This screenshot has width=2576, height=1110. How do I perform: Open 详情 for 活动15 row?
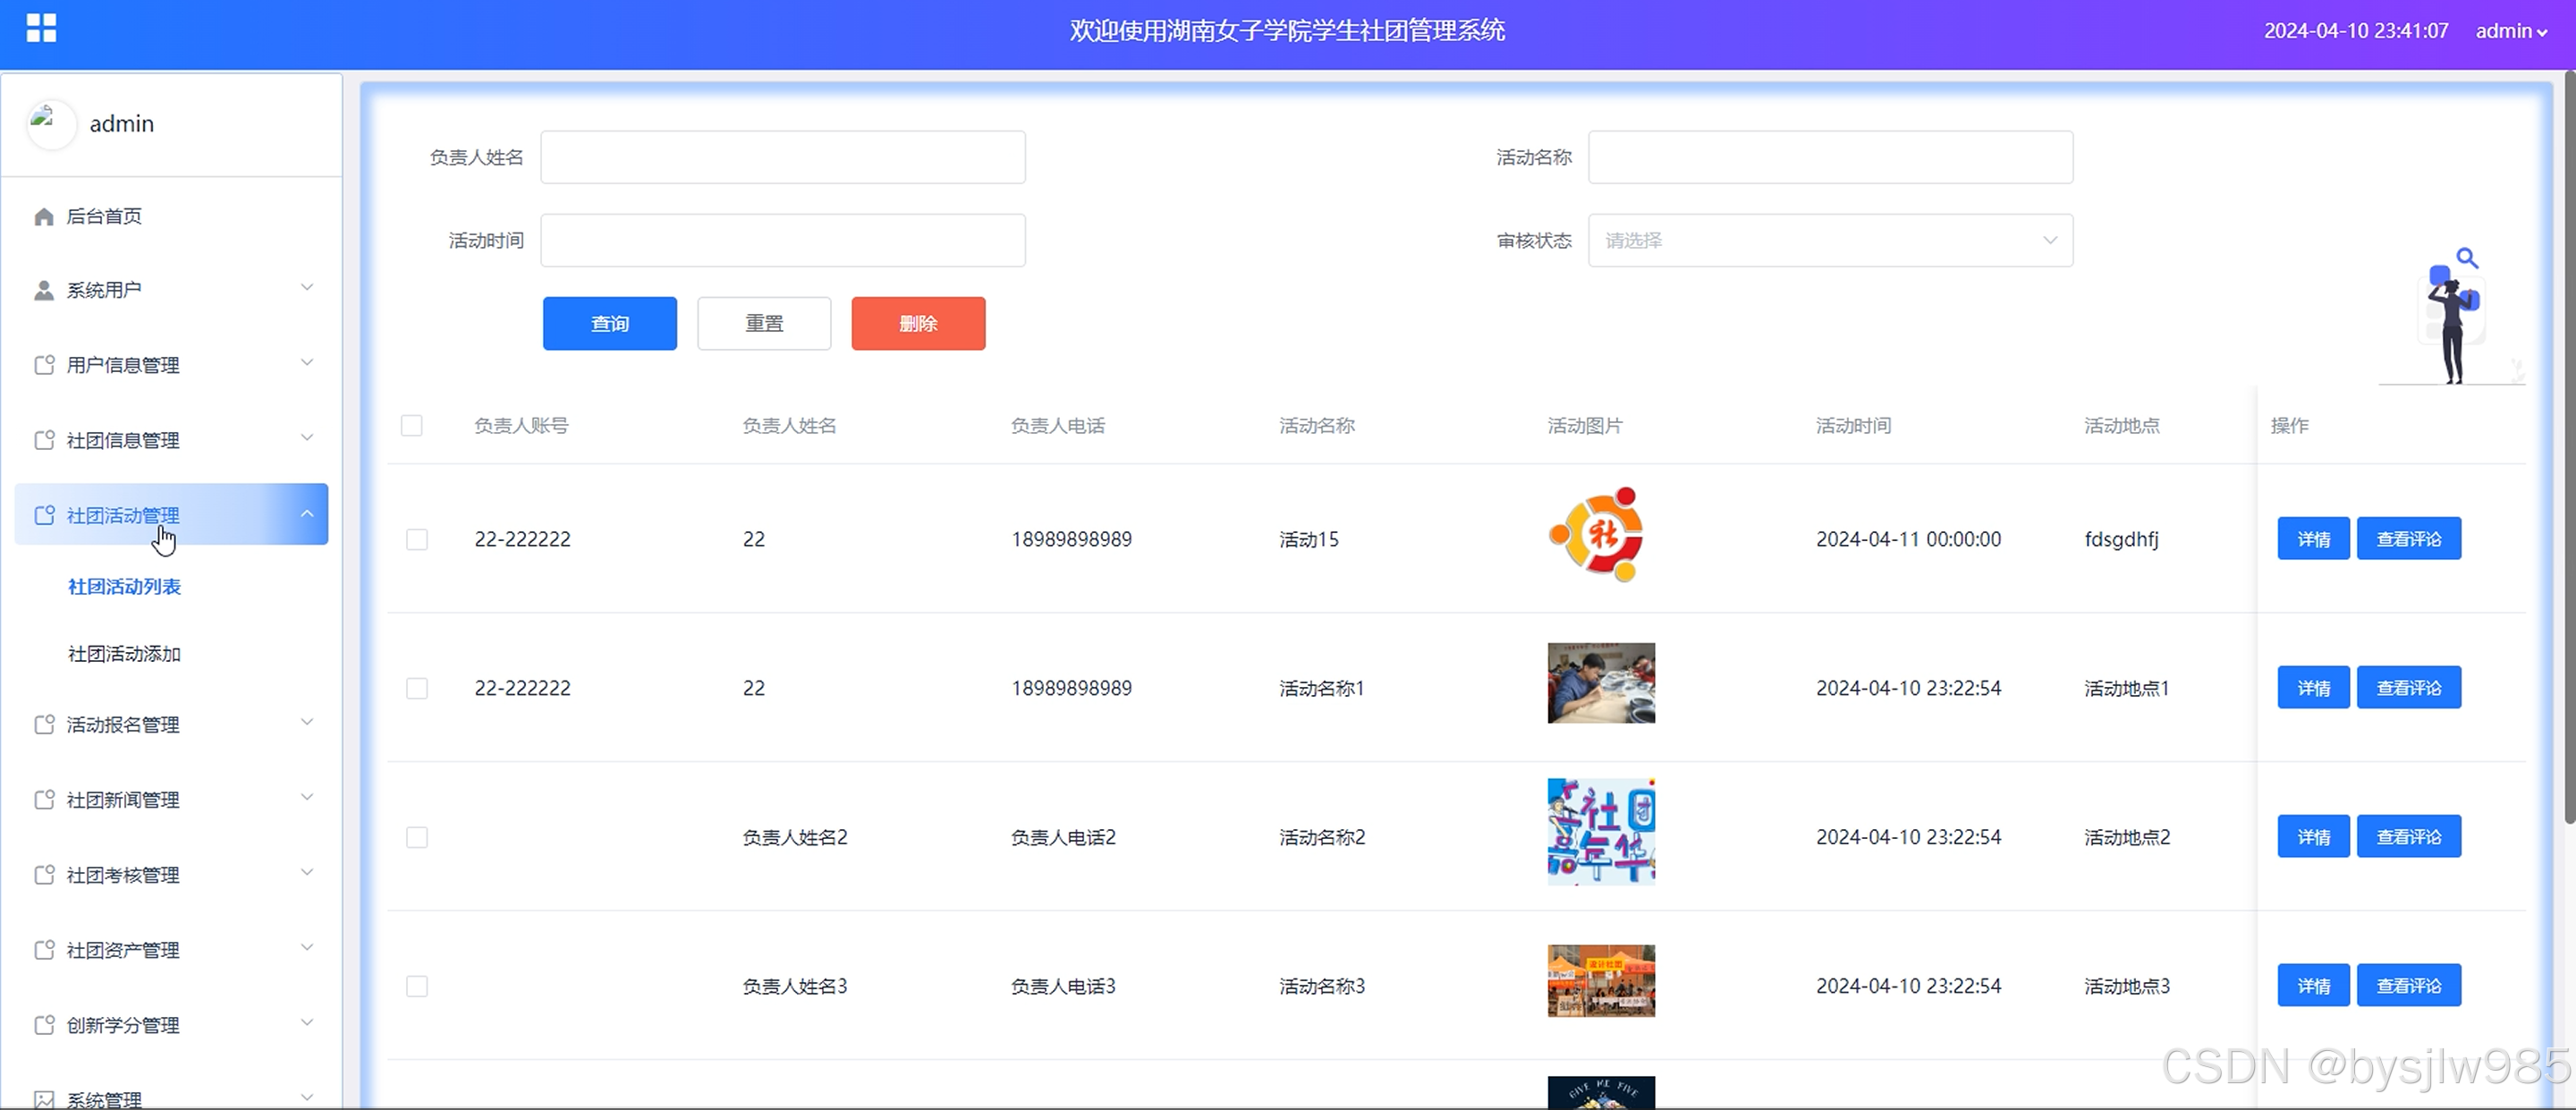pos(2313,539)
